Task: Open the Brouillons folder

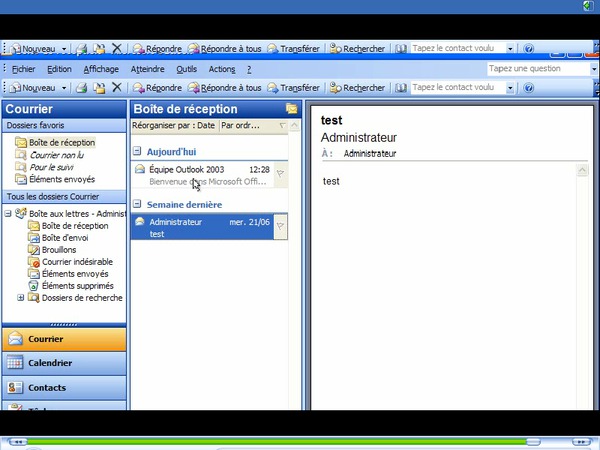Action: [x=52, y=249]
